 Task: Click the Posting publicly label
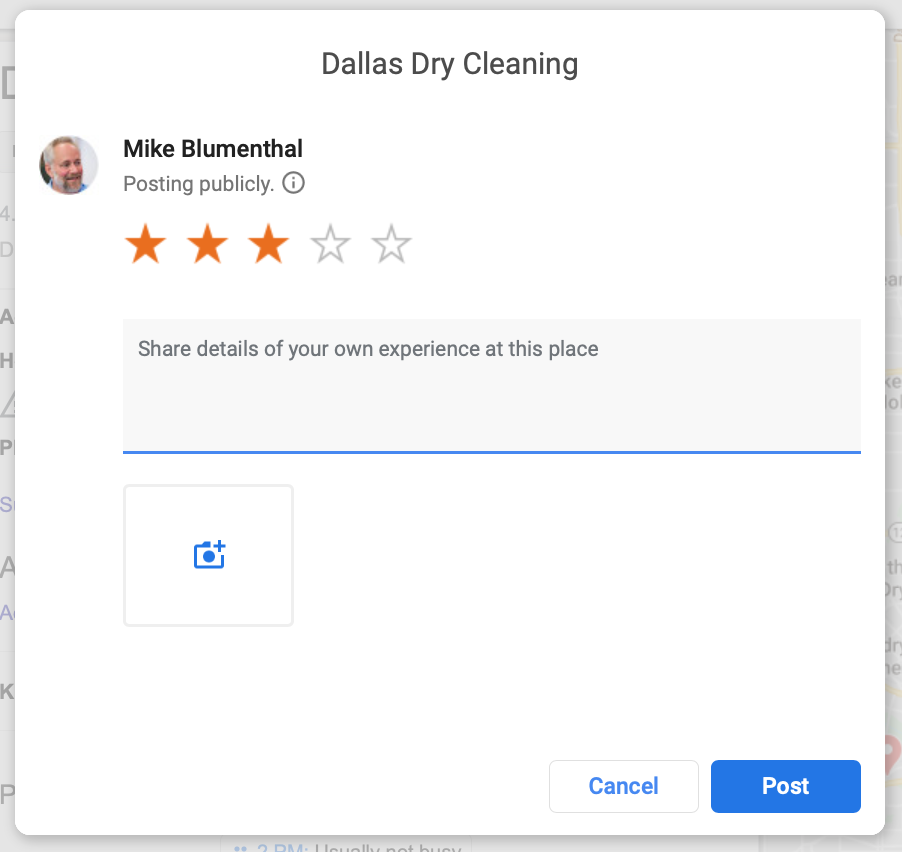tap(198, 184)
